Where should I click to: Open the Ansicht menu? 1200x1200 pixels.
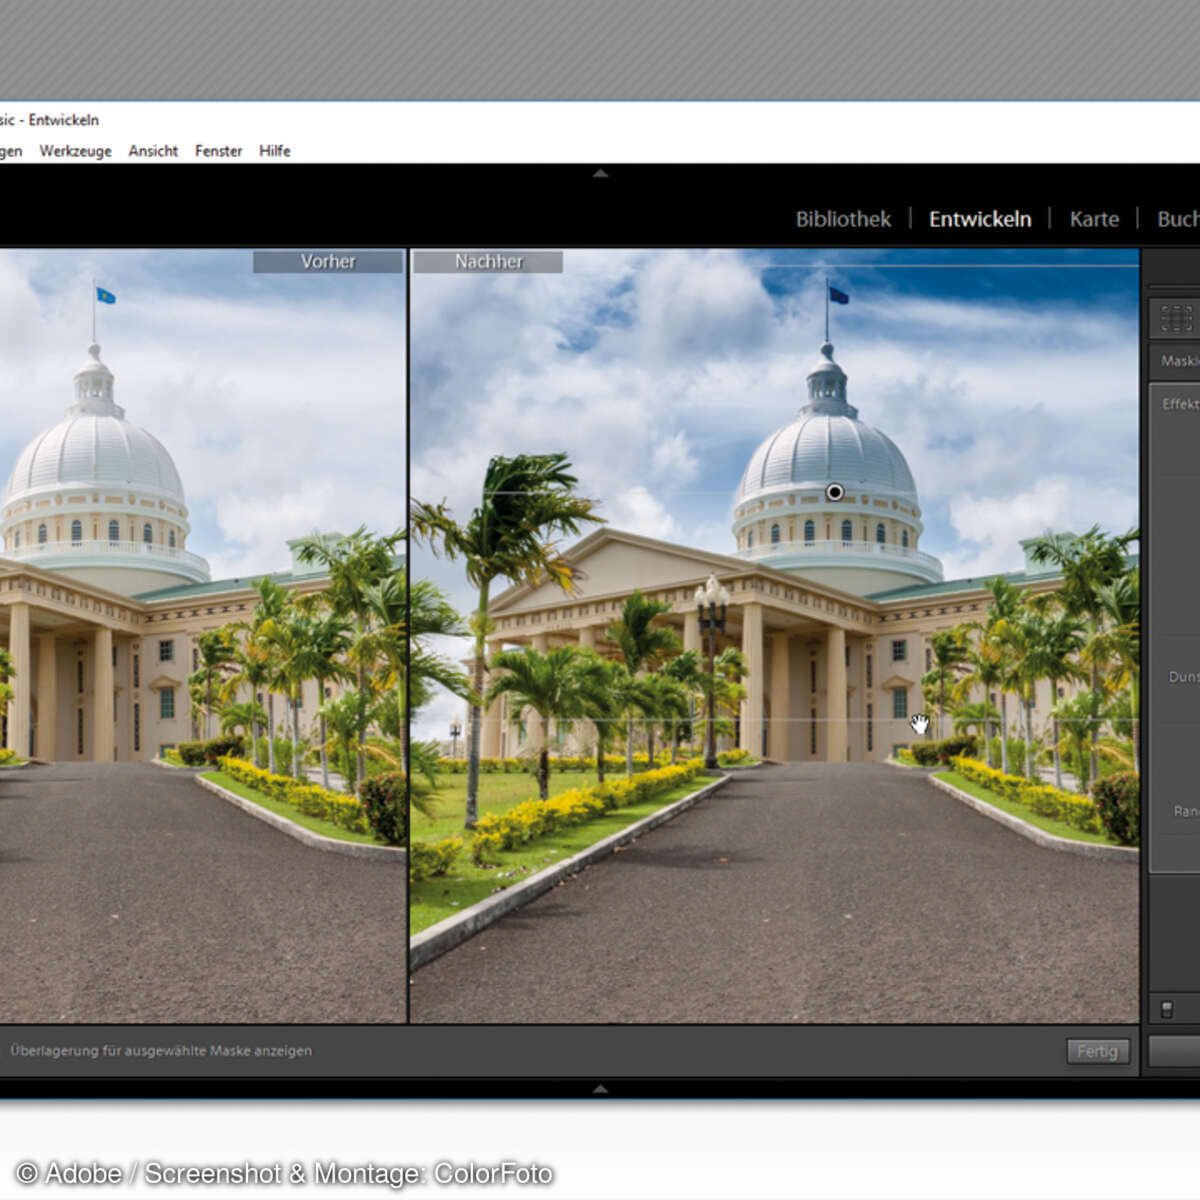click(152, 151)
